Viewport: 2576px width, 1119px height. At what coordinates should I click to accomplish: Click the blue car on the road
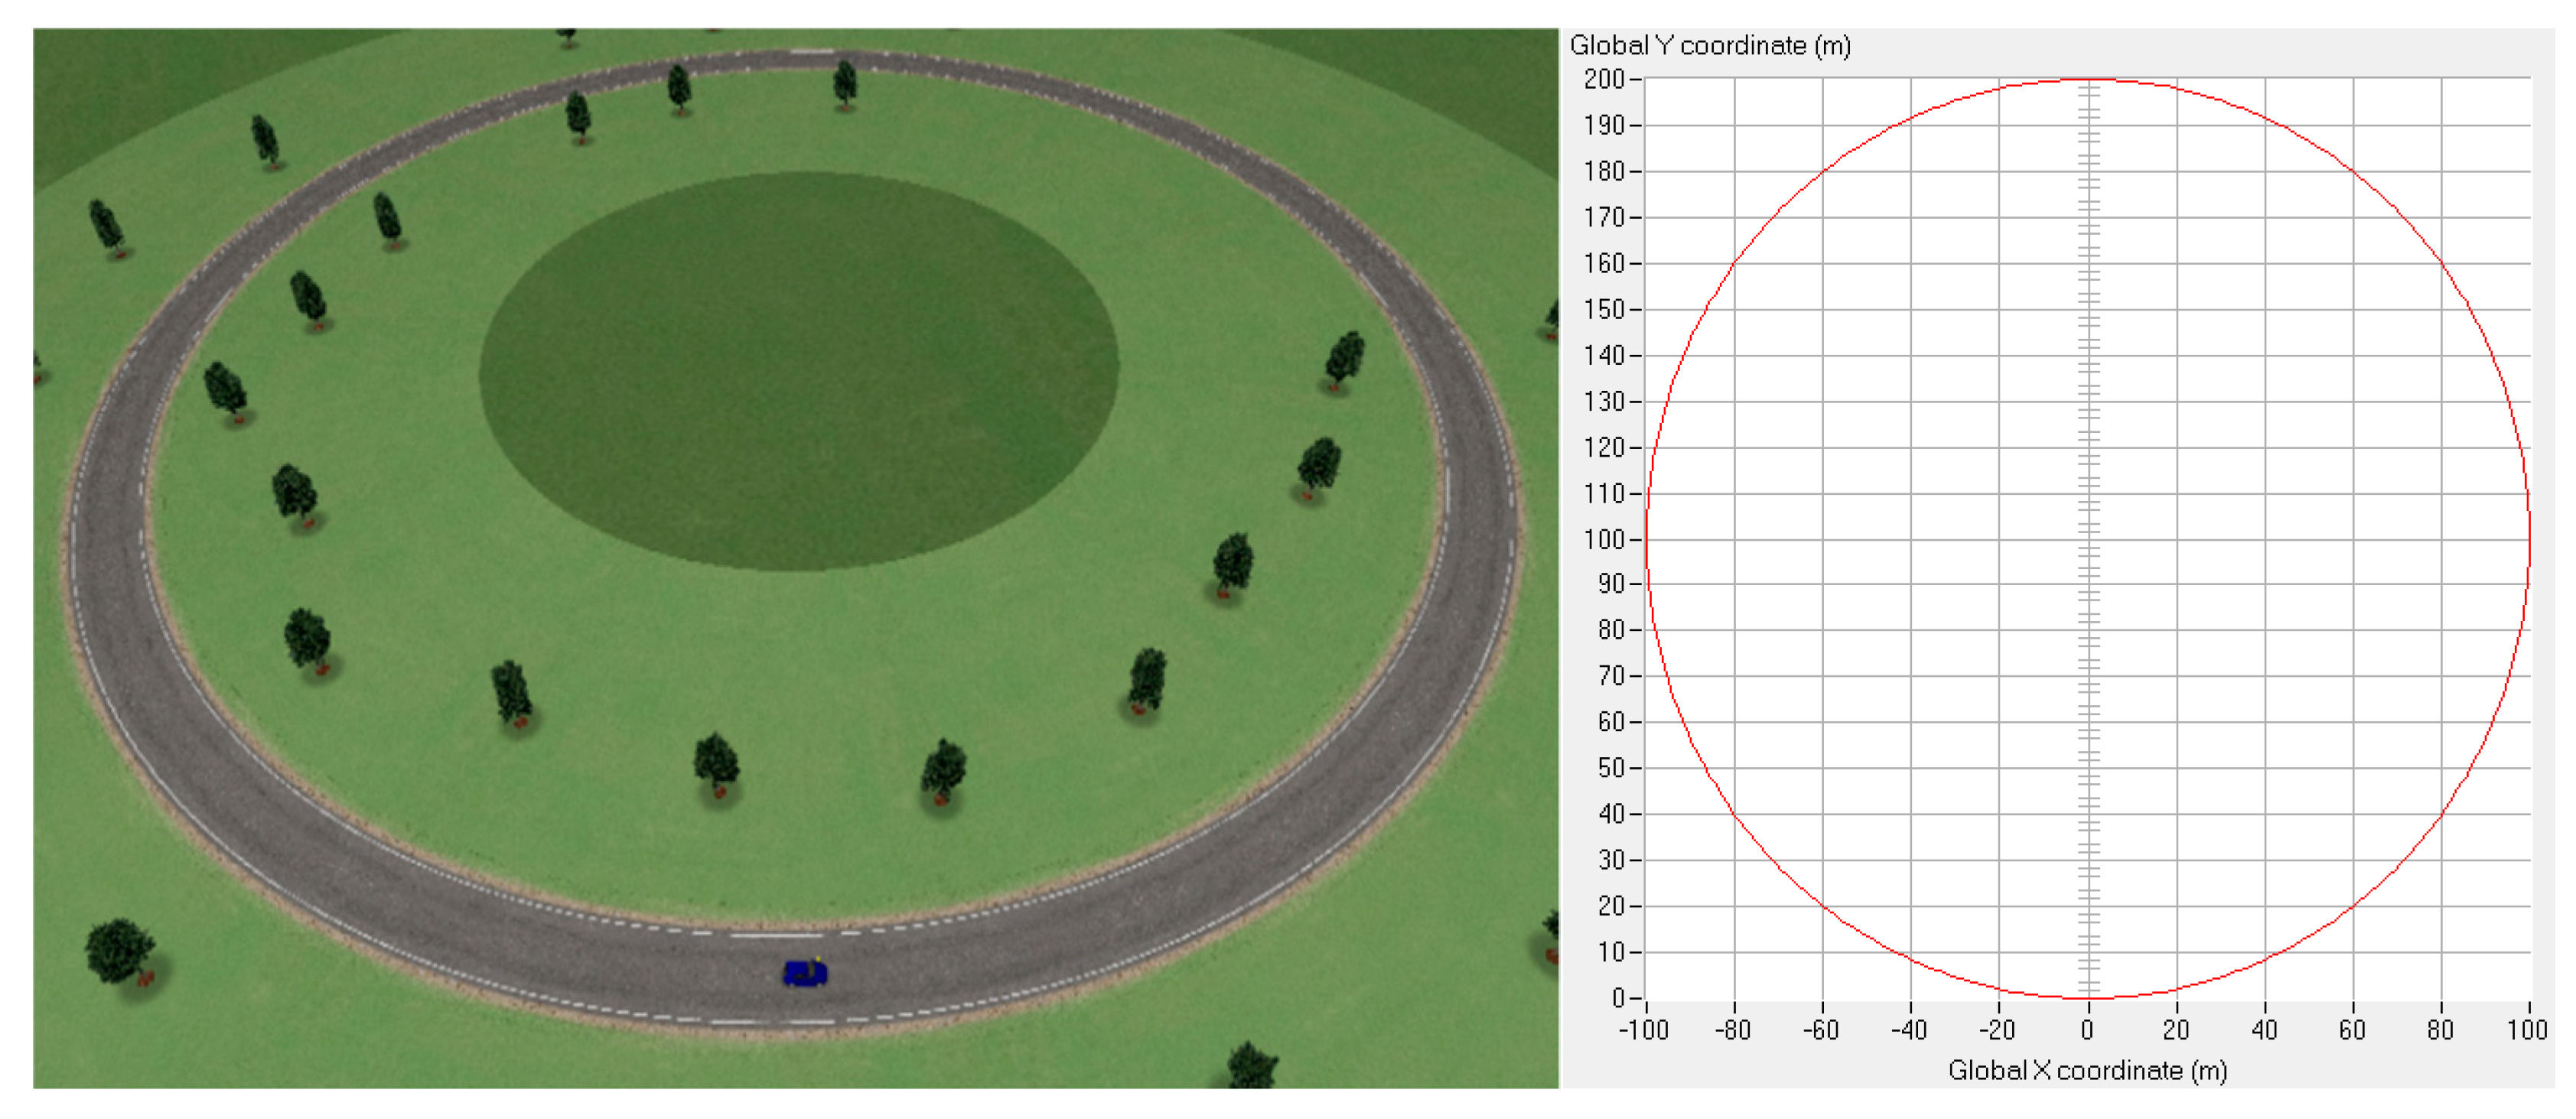coord(805,973)
